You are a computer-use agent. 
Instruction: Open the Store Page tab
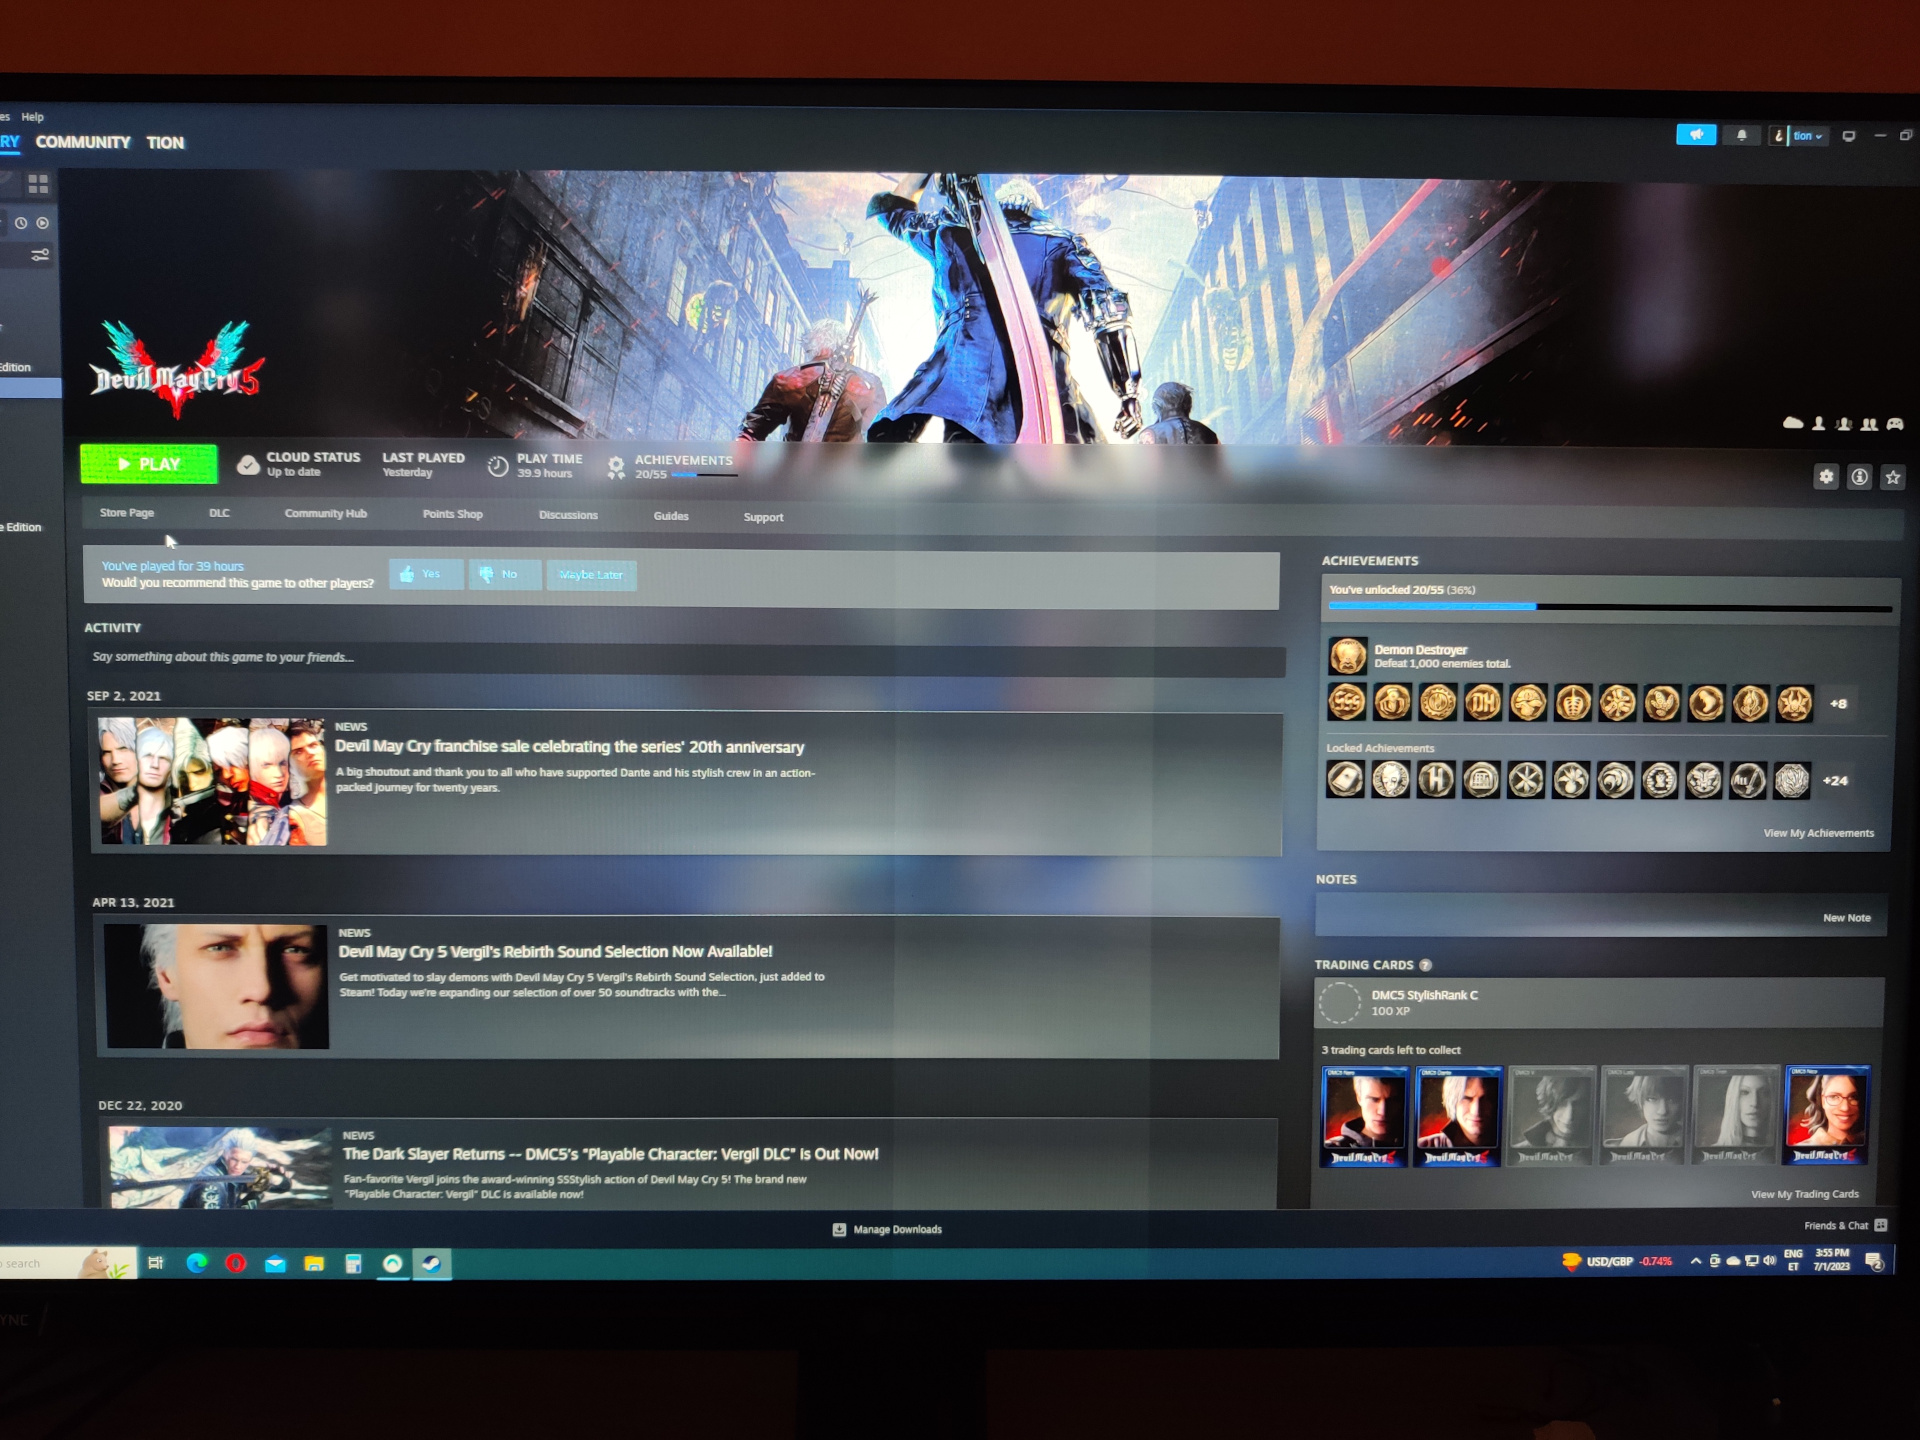tap(127, 513)
